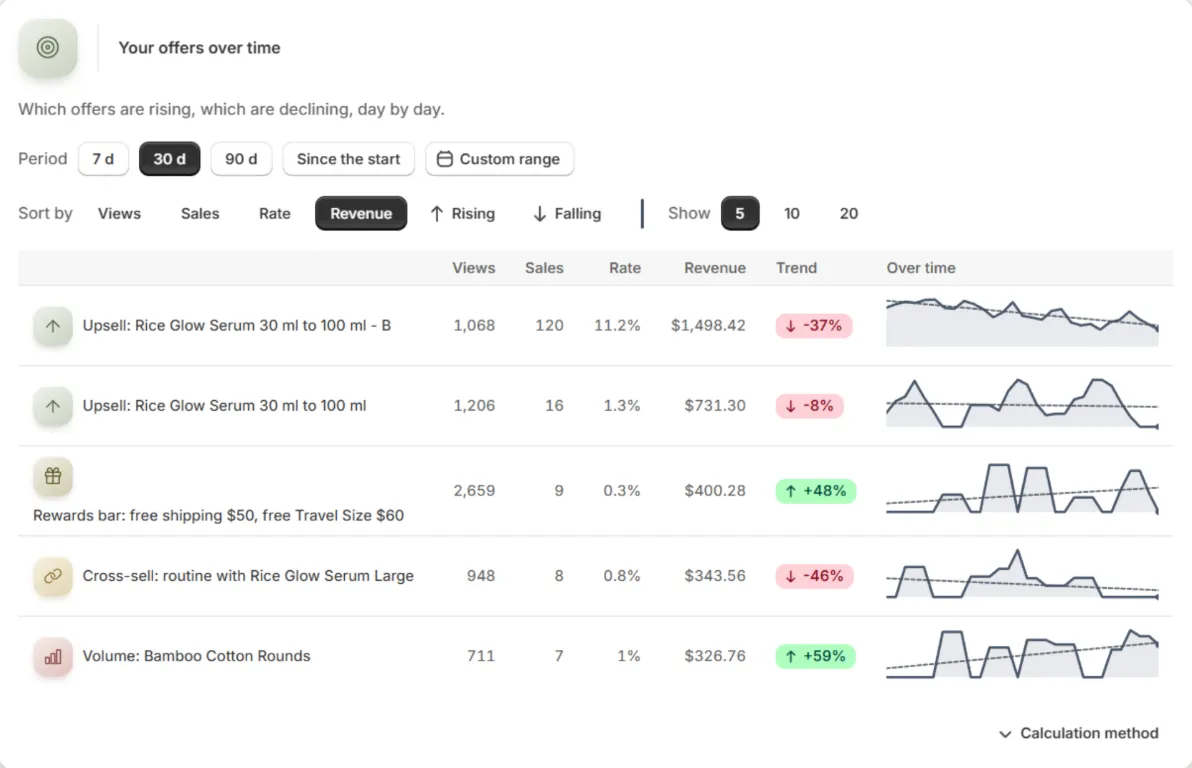
Task: Click the $326.76 revenue value
Action: 715,656
